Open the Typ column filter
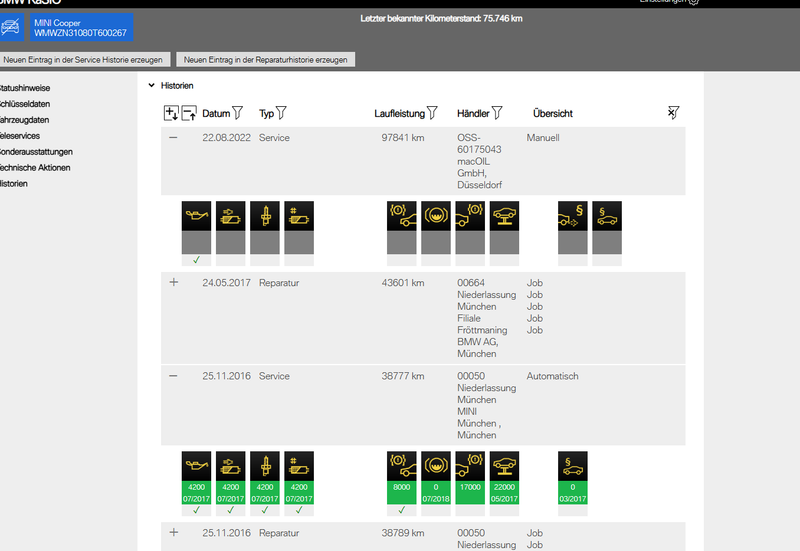Image resolution: width=800 pixels, height=551 pixels. [x=281, y=113]
